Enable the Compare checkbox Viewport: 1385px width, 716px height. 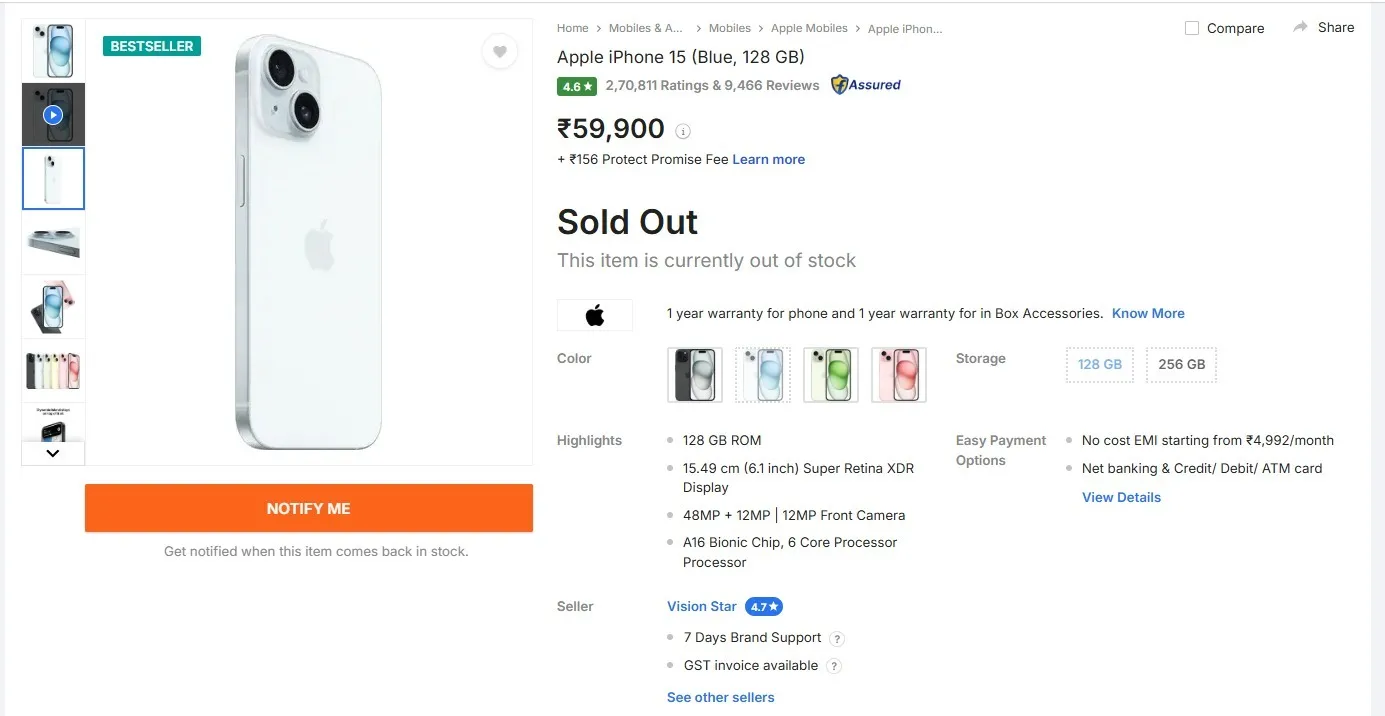pyautogui.click(x=1192, y=28)
